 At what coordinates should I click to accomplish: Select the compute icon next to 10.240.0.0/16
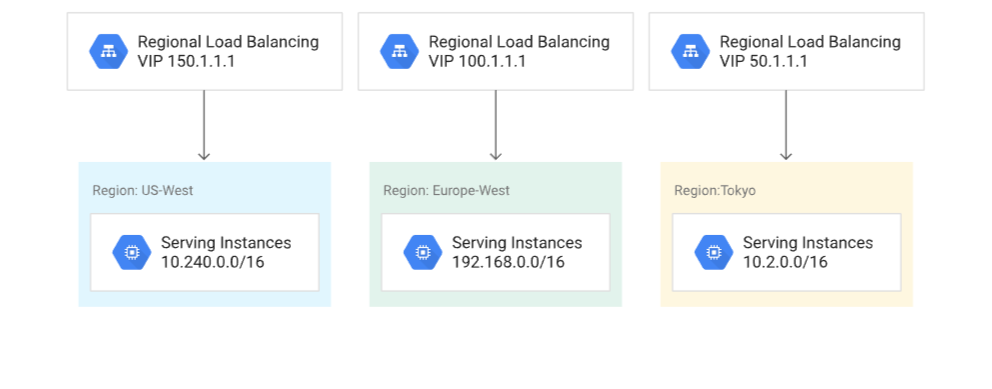click(x=132, y=252)
